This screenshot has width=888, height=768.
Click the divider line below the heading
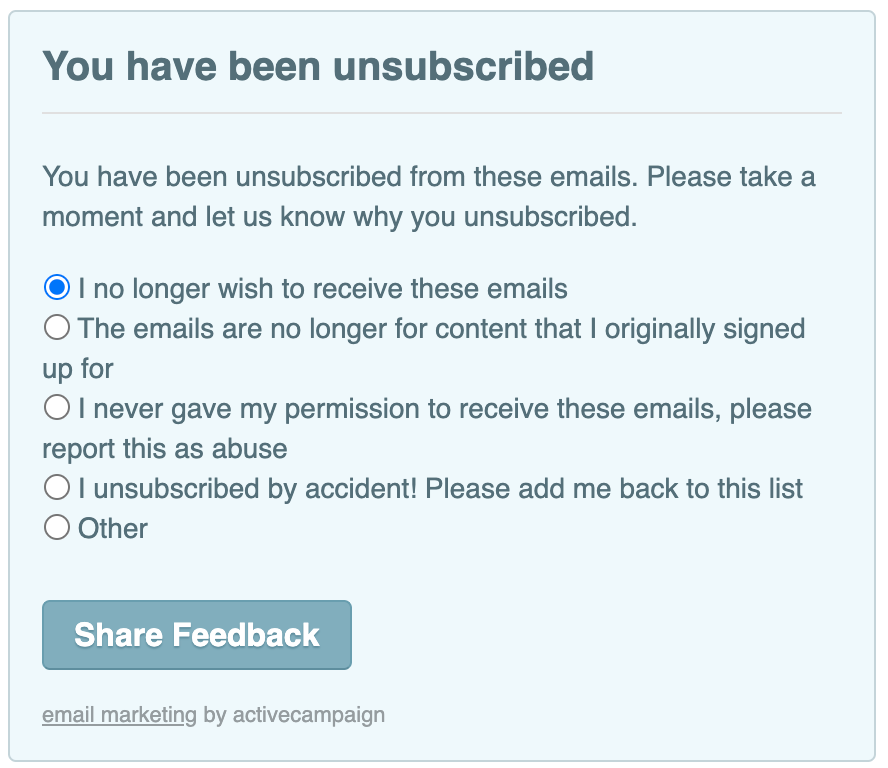click(442, 113)
